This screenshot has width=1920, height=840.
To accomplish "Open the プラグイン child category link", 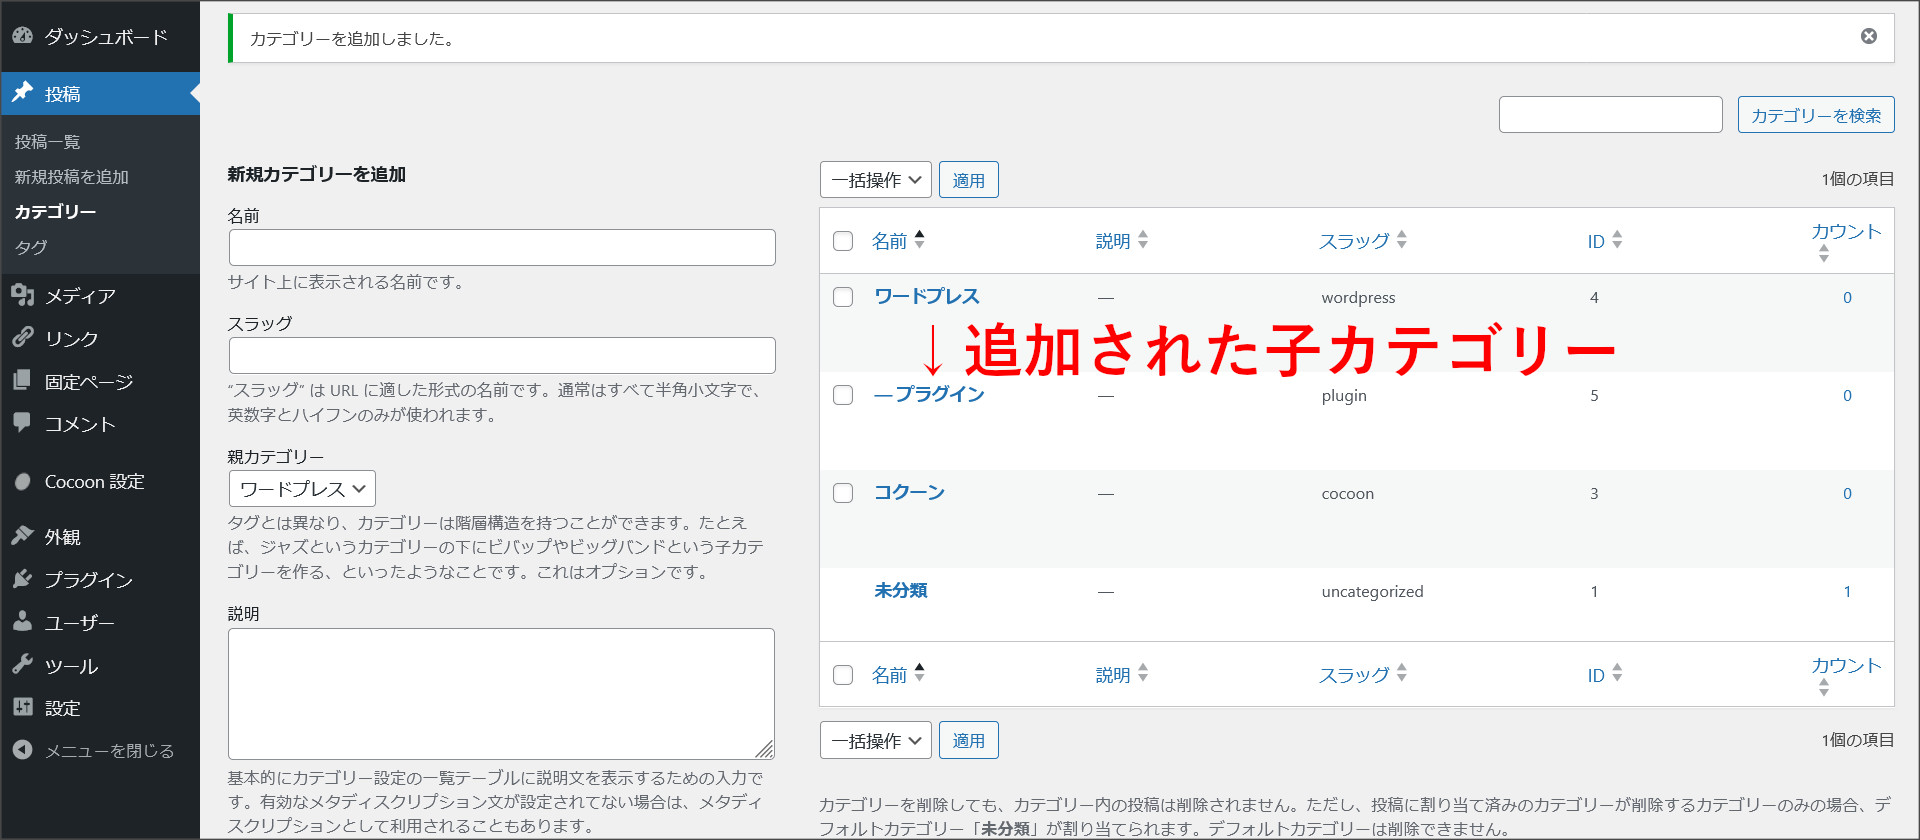I will [929, 394].
